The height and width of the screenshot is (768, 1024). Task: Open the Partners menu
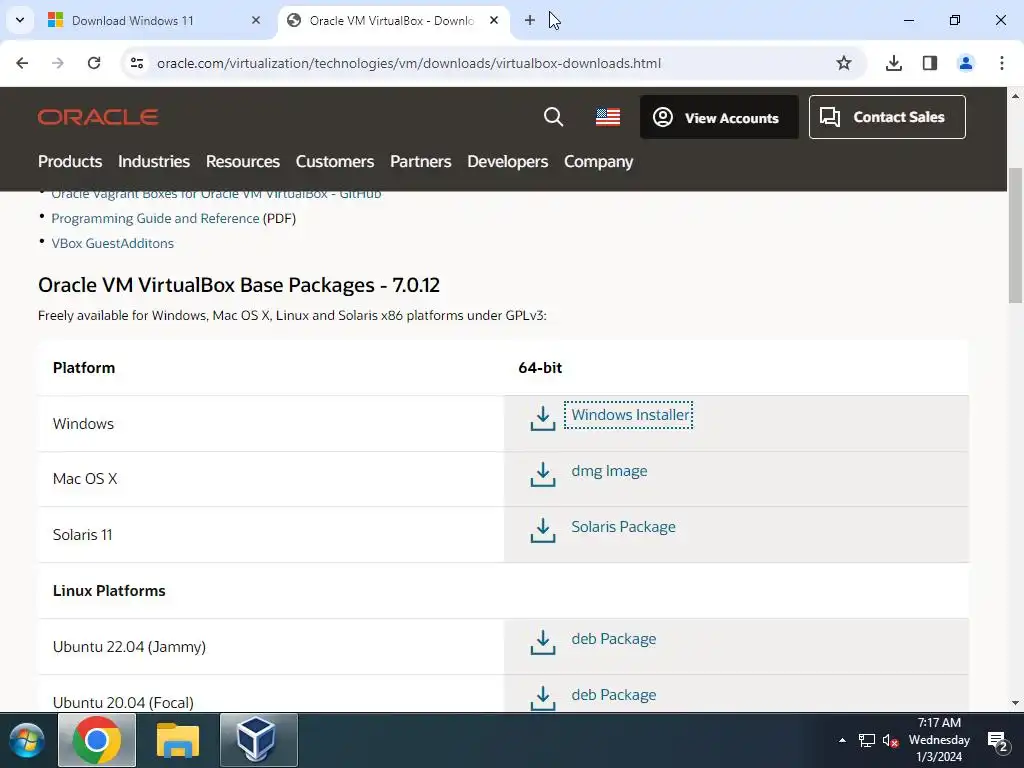tap(421, 161)
